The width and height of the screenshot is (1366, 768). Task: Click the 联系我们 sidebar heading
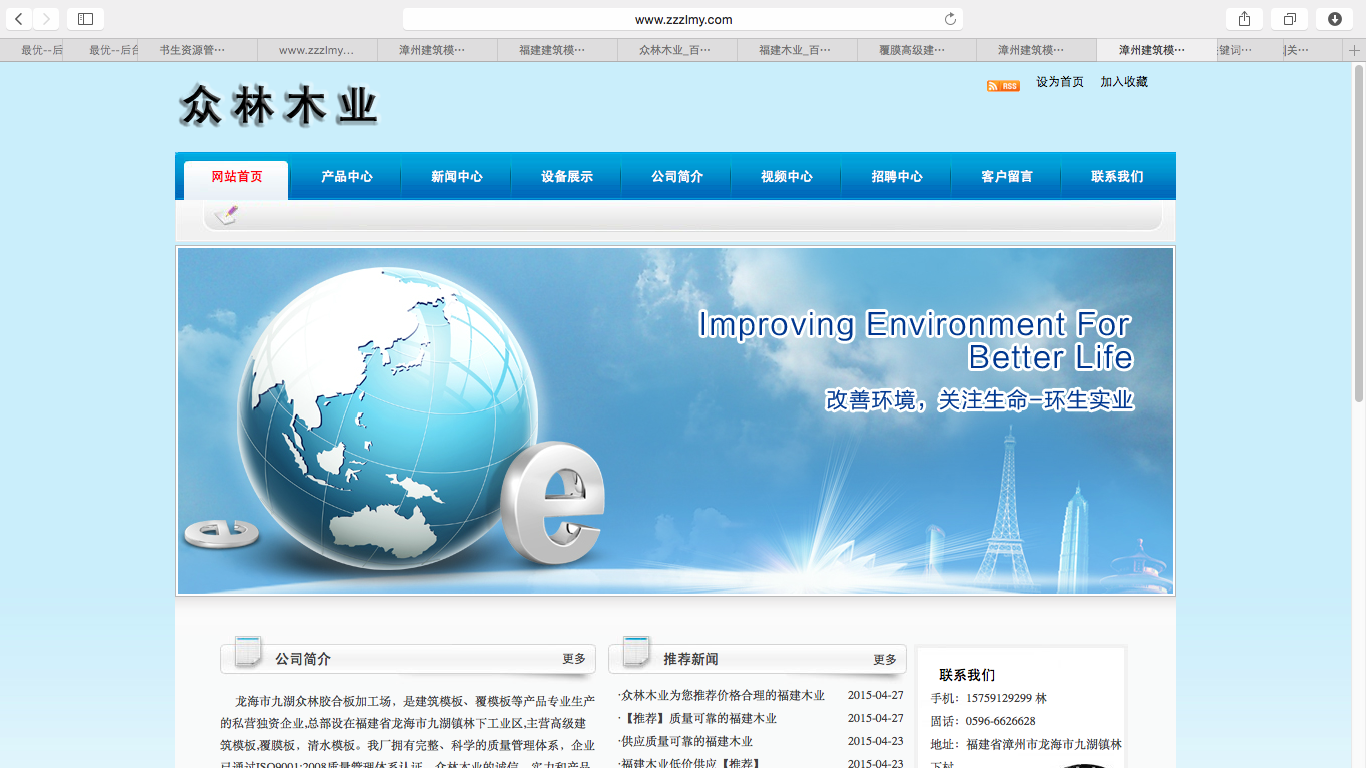[x=967, y=675]
